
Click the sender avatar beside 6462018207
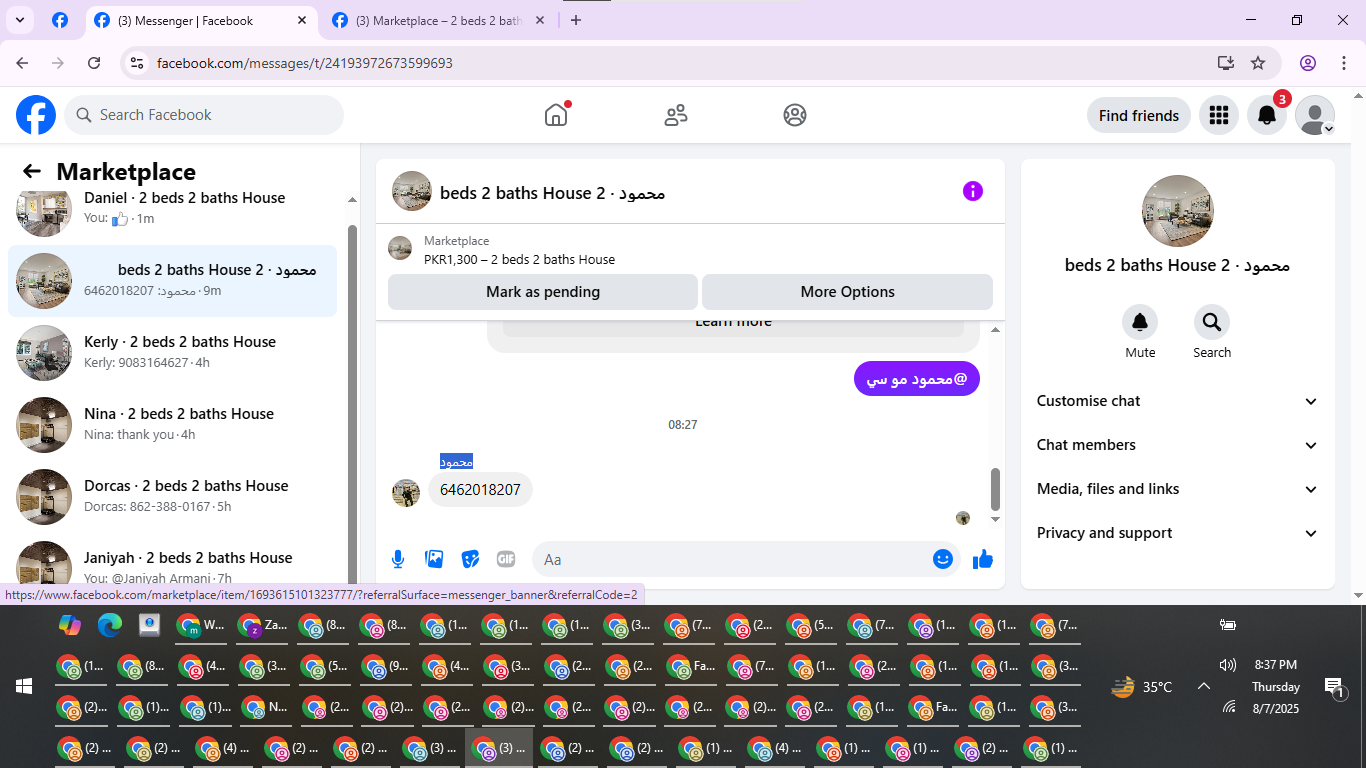pos(406,493)
